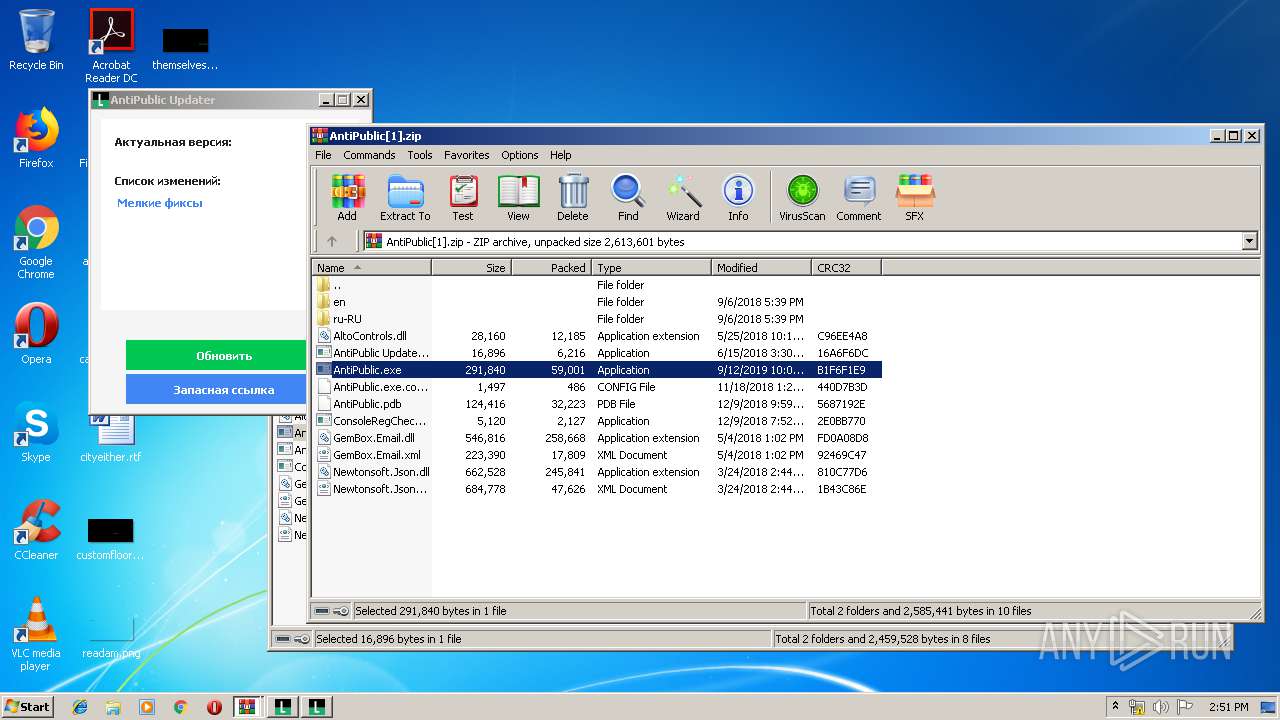
Task: Go up one folder level arrow
Action: [332, 241]
